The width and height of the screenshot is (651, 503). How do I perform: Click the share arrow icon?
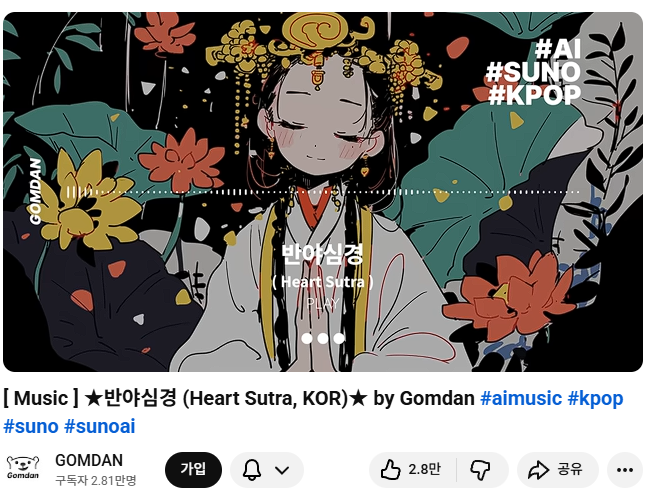tap(538, 470)
